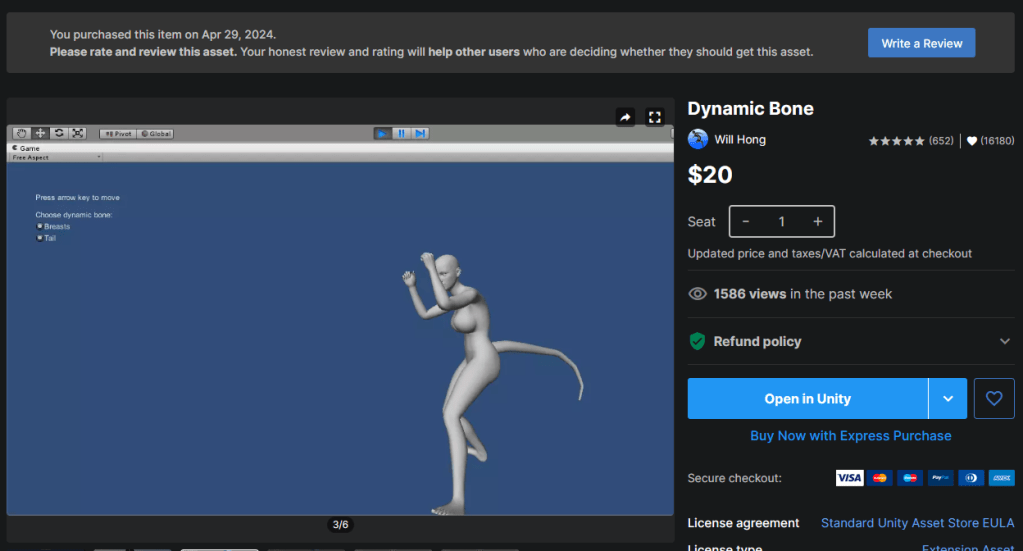Add Dynamic Bone to favorites with heart button

pyautogui.click(x=994, y=398)
